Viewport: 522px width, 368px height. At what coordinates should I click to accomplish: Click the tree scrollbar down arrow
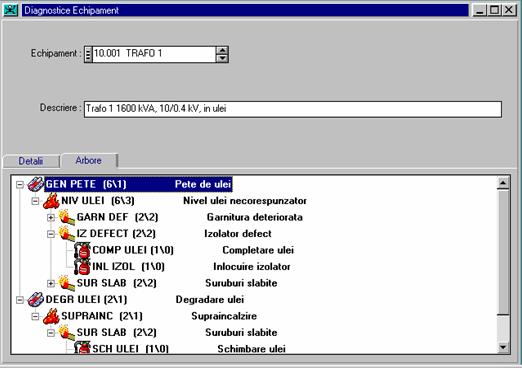pyautogui.click(x=503, y=348)
